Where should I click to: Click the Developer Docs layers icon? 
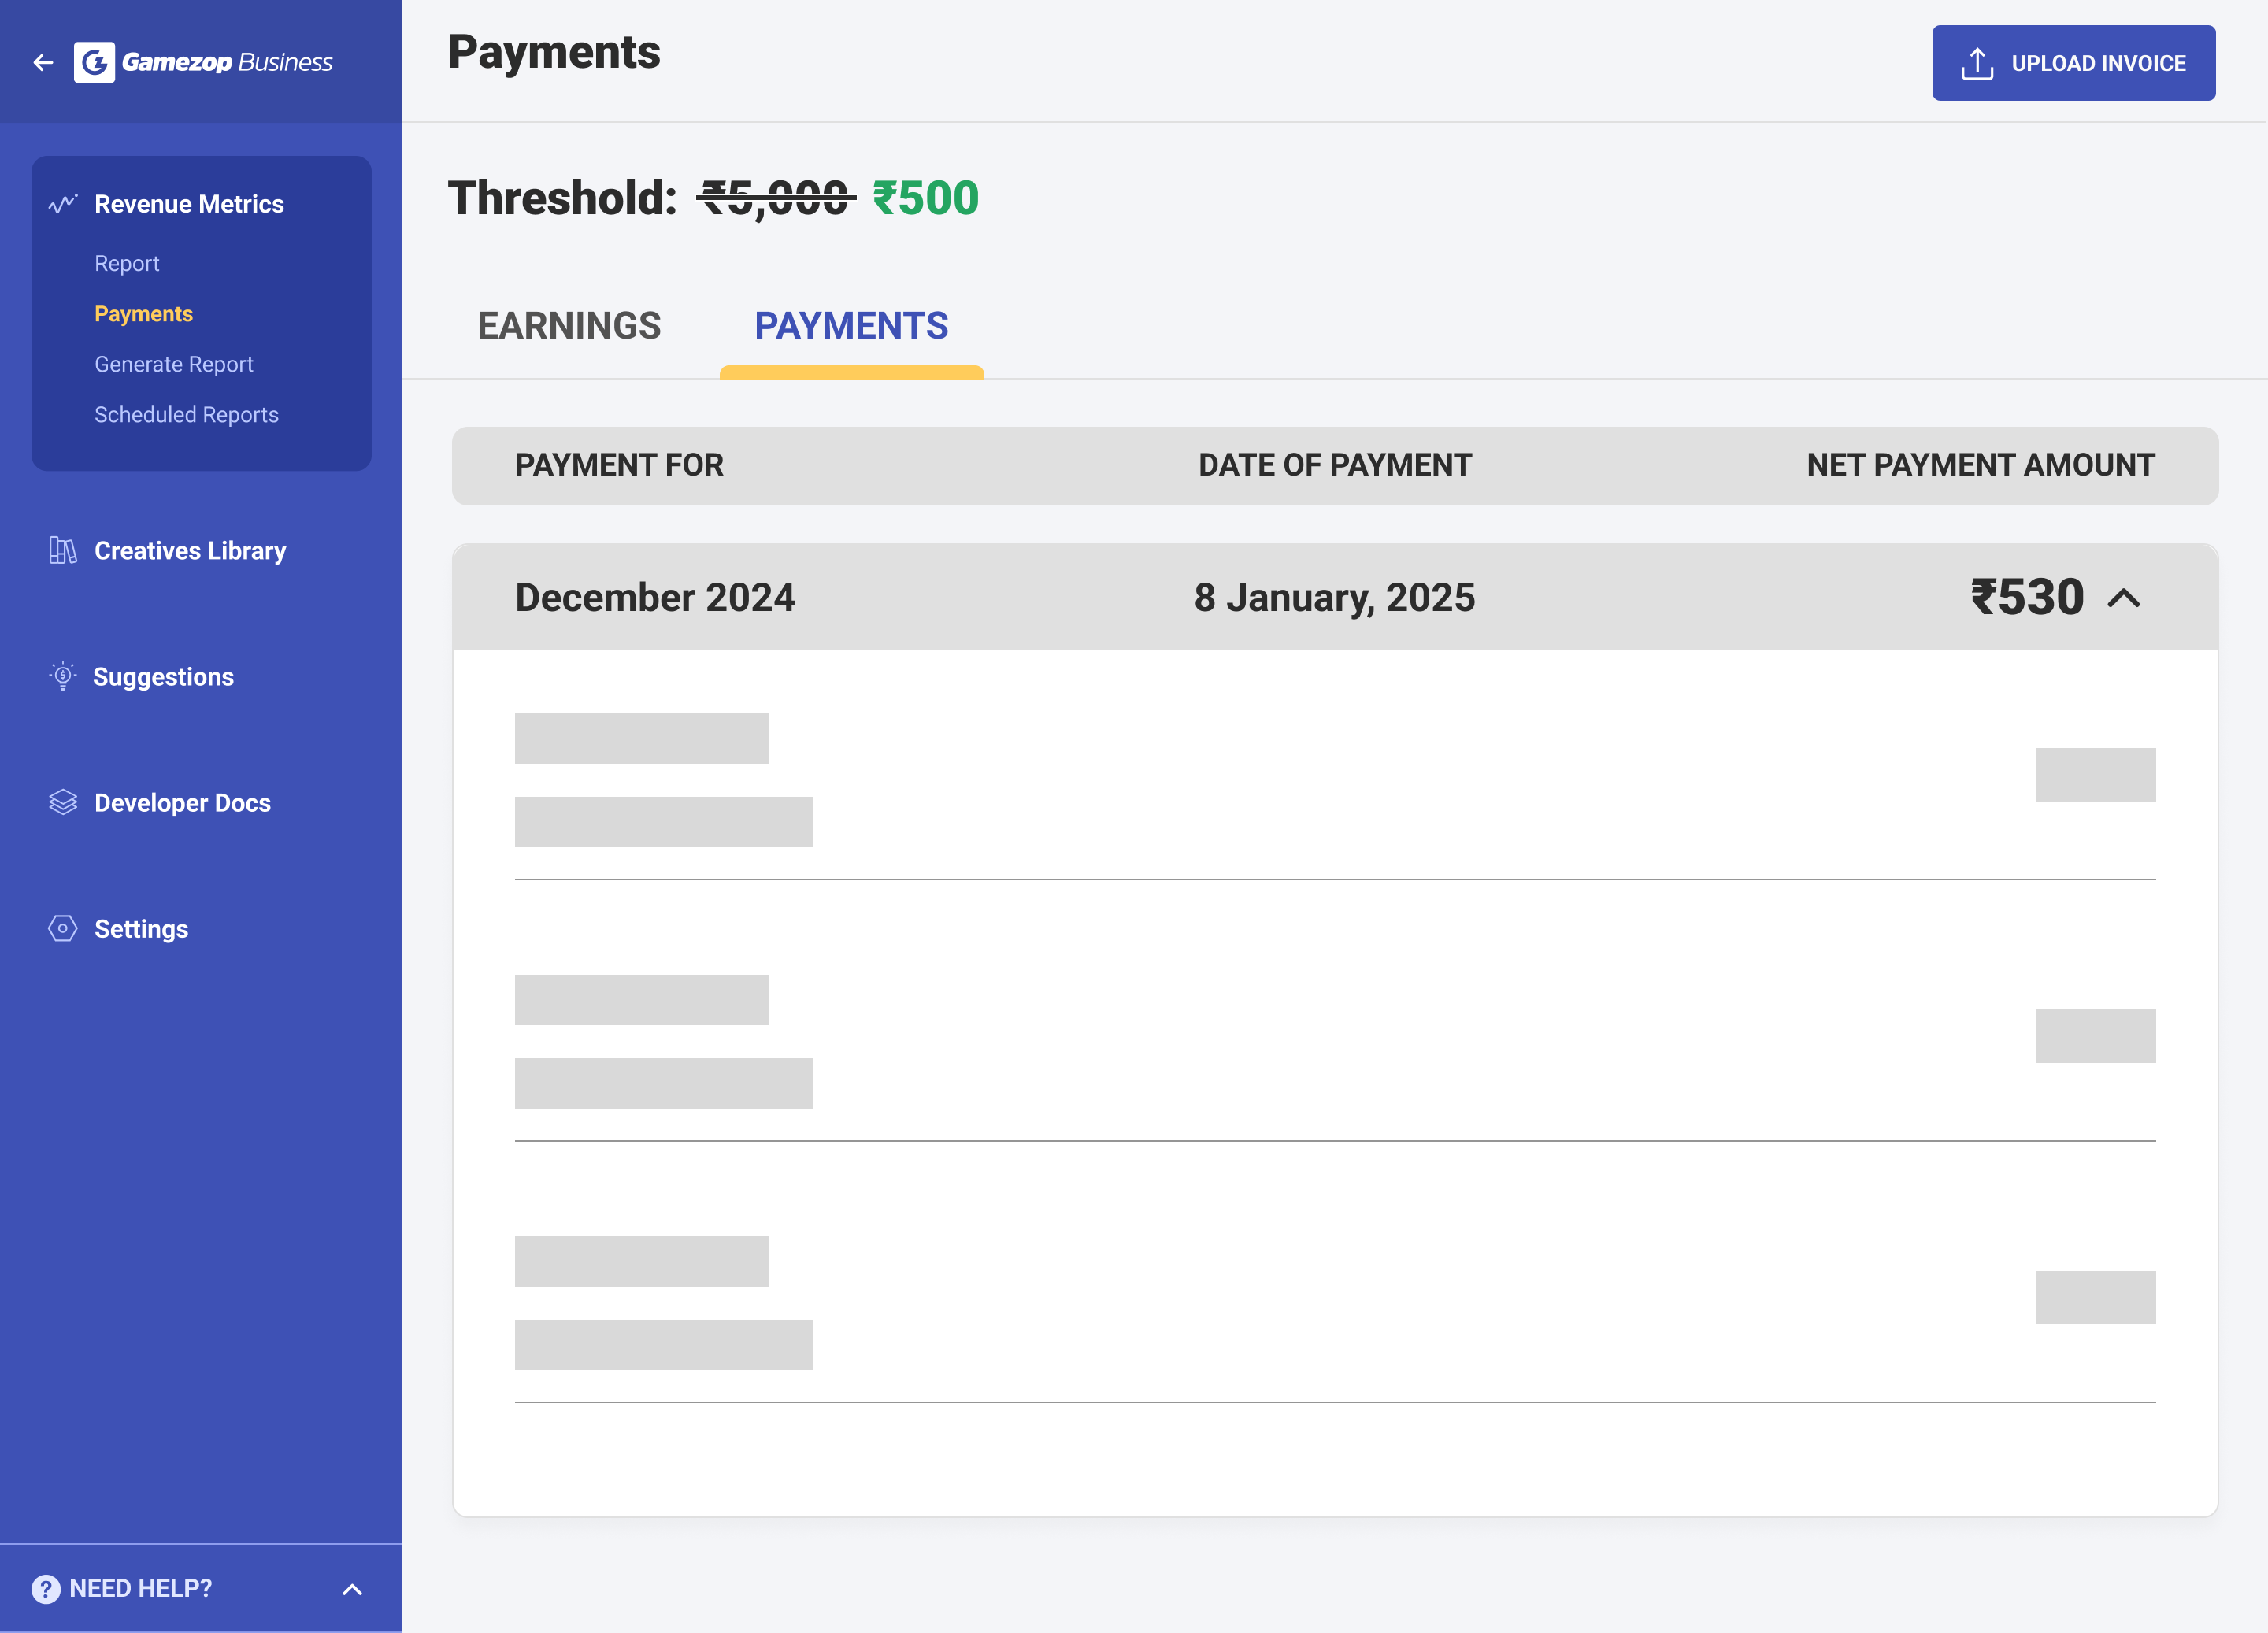pos(63,802)
